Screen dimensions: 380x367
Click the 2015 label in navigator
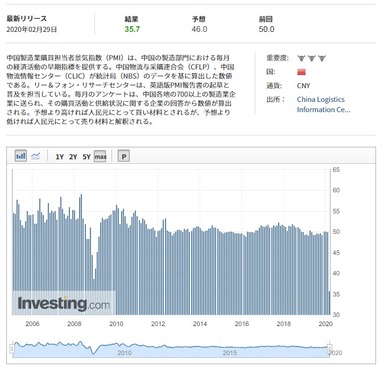tap(230, 353)
